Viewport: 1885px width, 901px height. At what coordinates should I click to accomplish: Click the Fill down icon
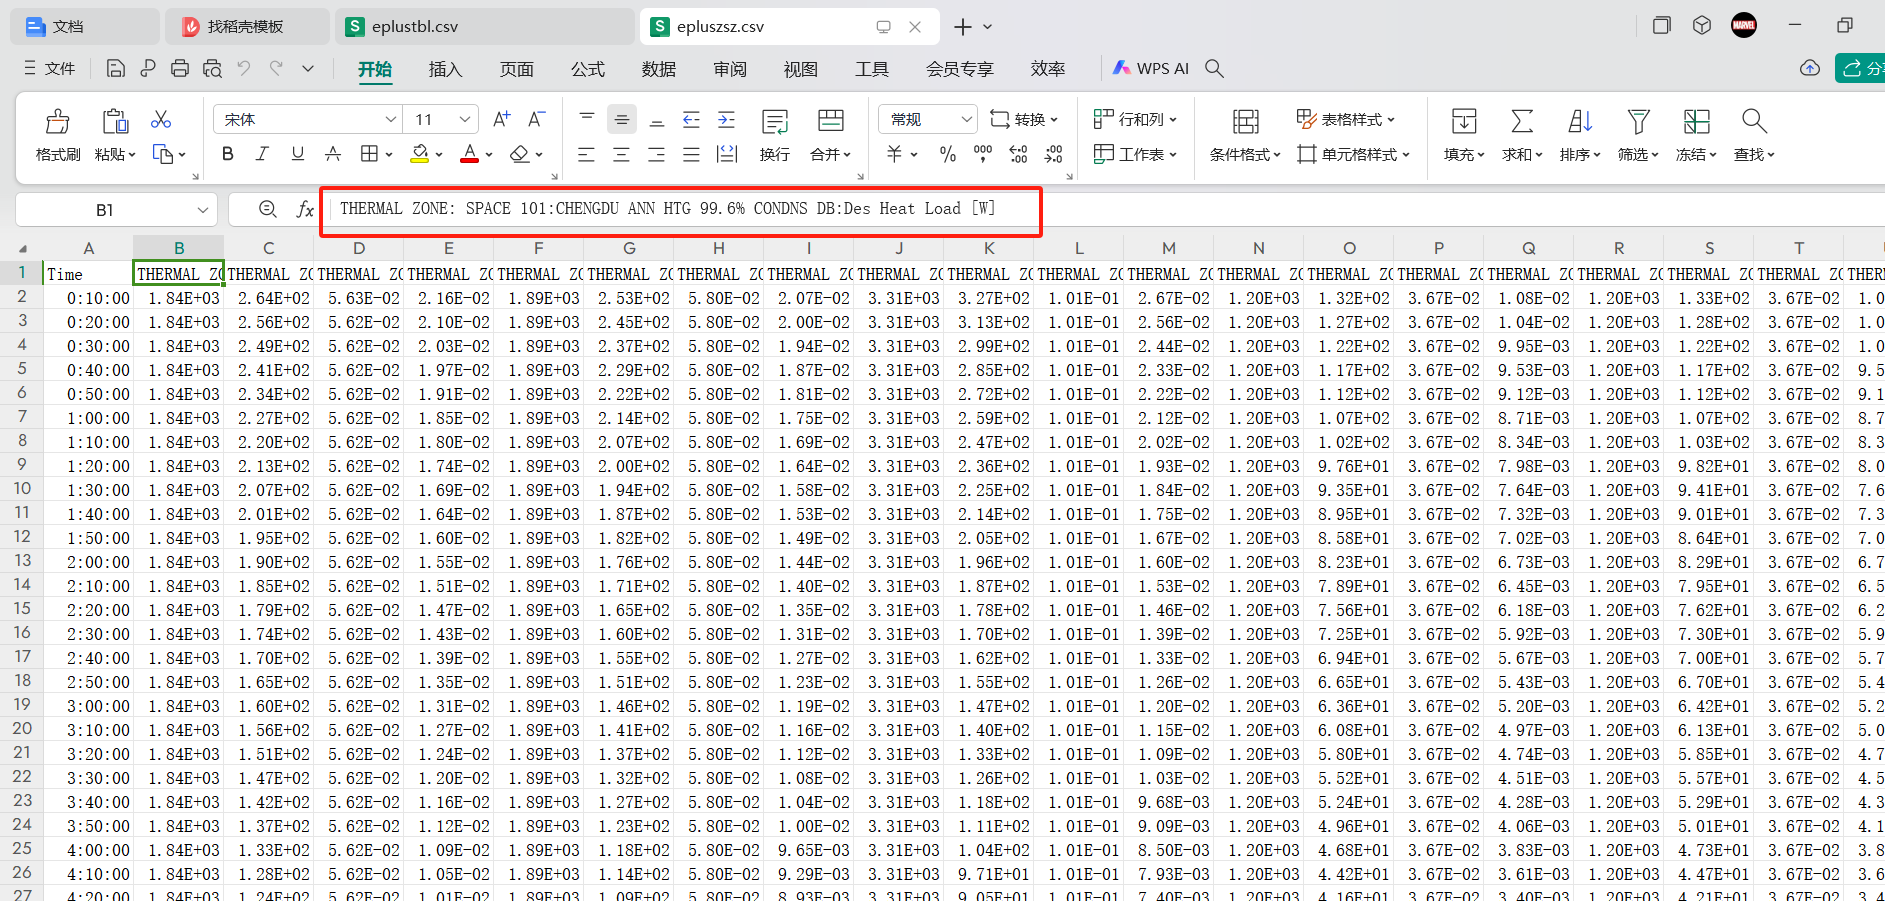1464,122
